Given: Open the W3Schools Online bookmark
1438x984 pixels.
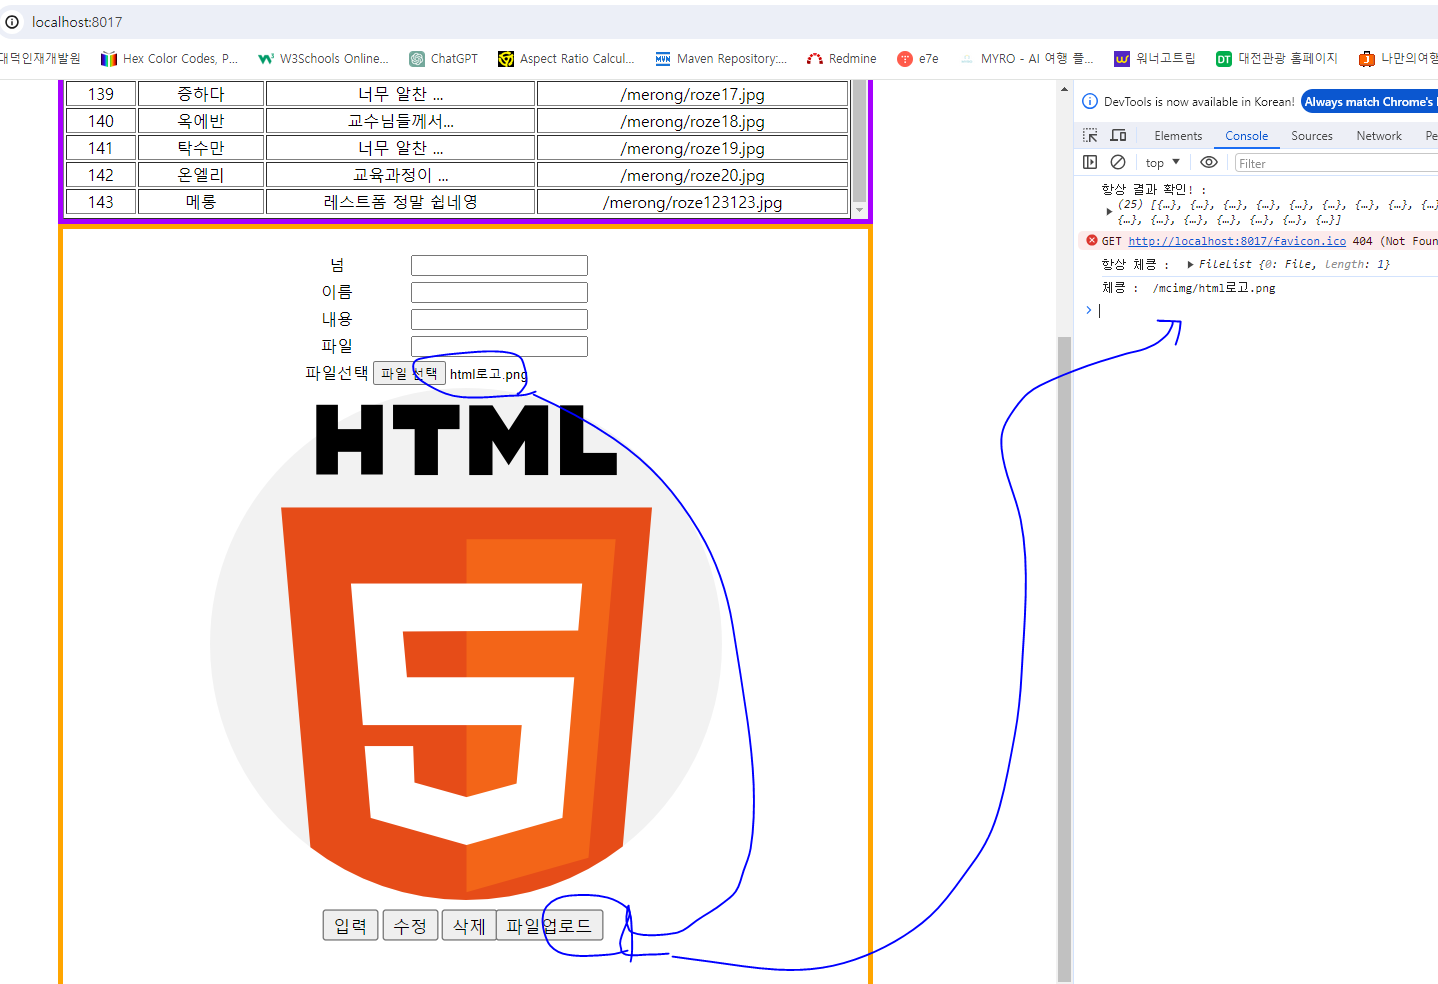Looking at the screenshot, I should click(x=323, y=59).
